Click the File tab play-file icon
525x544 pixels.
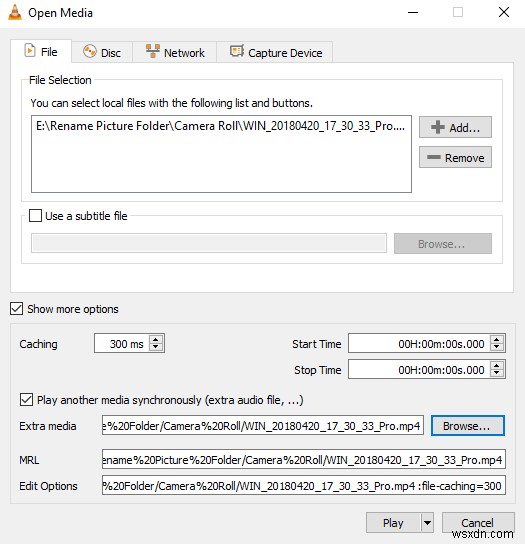tap(30, 51)
